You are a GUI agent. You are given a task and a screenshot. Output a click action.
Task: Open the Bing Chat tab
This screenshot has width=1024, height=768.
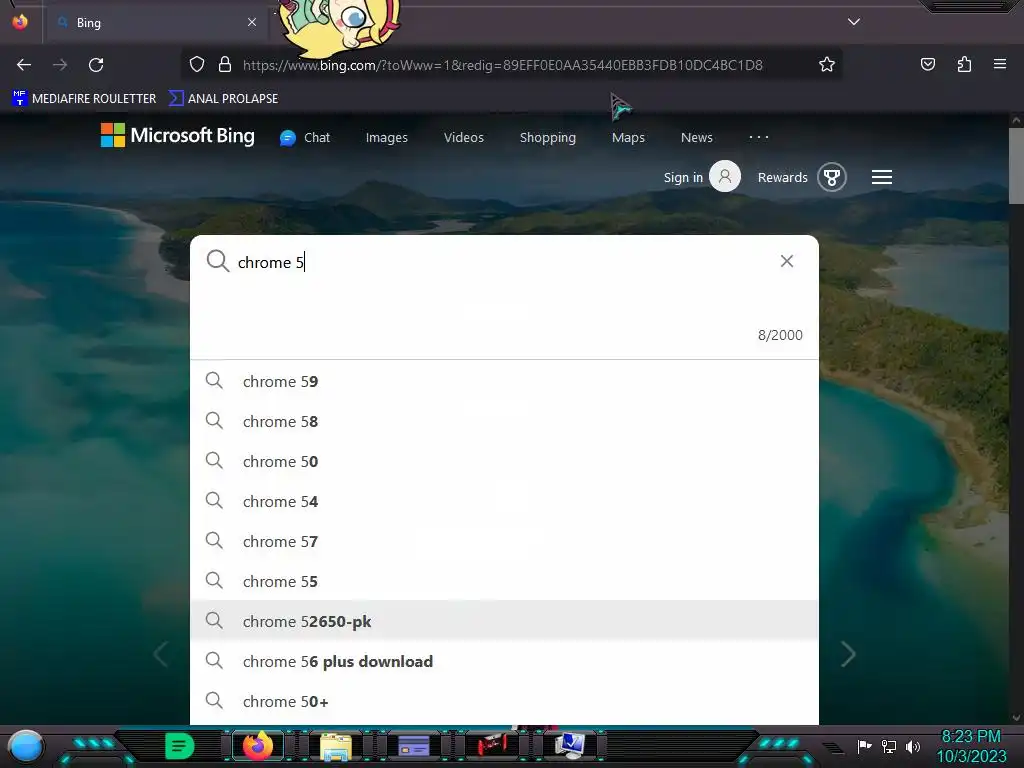tap(305, 138)
